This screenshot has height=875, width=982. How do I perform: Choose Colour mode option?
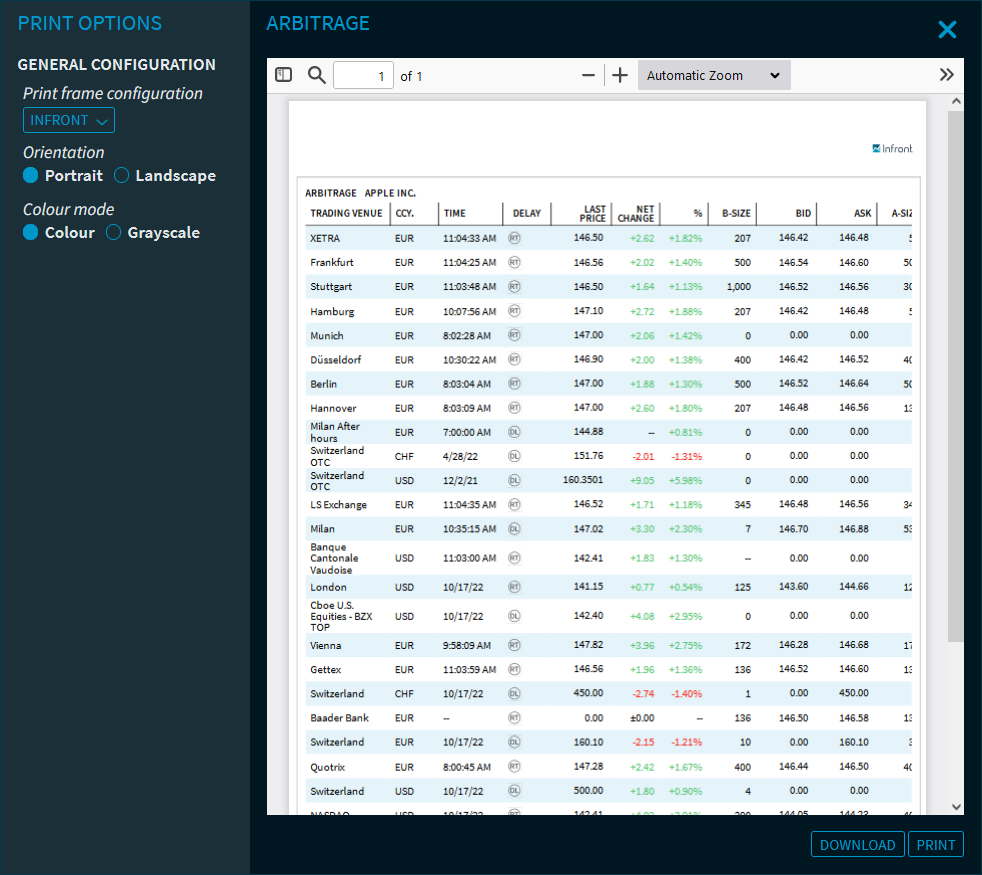tap(32, 232)
